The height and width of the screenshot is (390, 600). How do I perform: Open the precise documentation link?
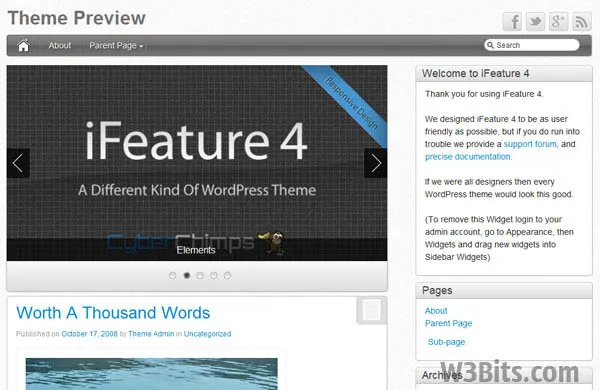(467, 157)
